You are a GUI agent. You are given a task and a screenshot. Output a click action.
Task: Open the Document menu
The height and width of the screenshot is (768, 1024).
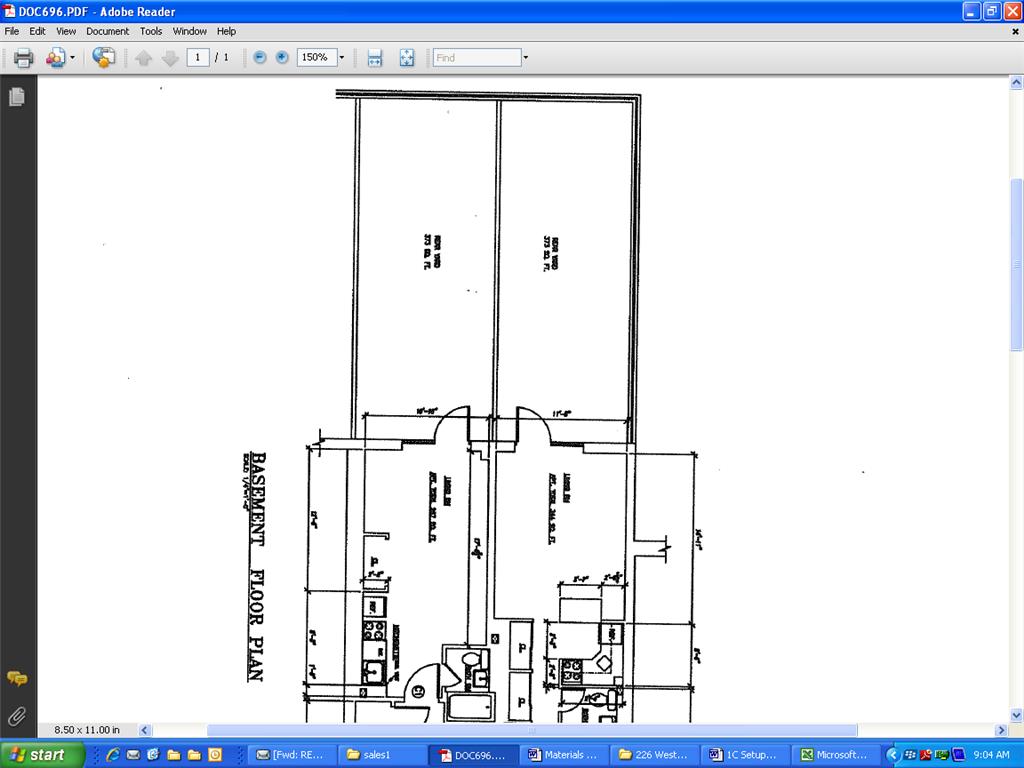point(107,31)
